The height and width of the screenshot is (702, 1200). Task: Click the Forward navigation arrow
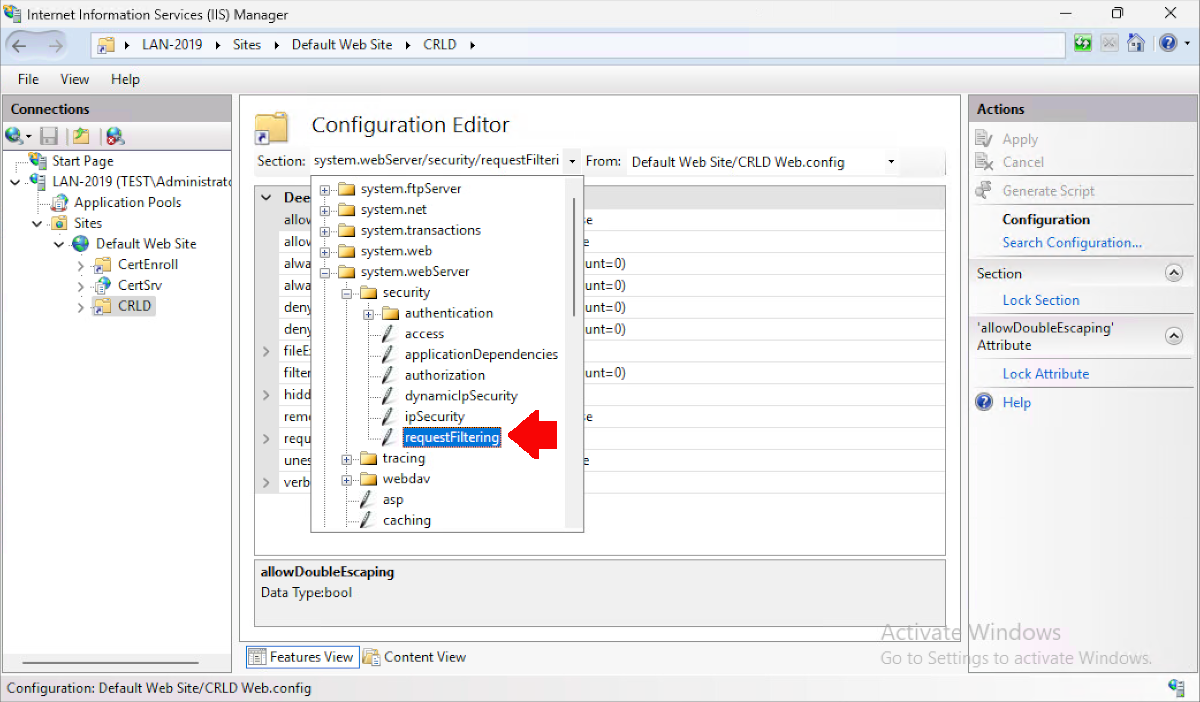pos(54,45)
